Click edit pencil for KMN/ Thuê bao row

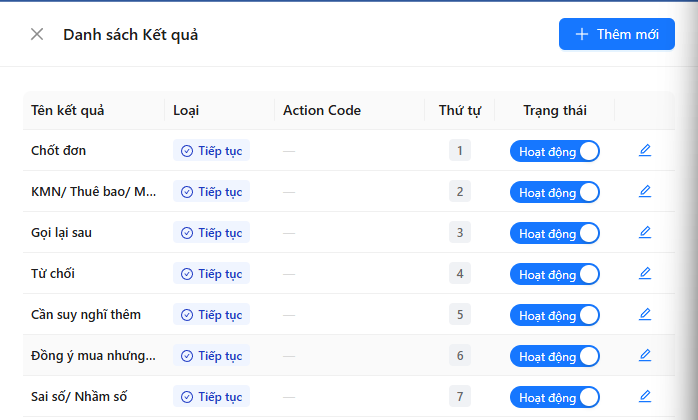[x=645, y=192]
